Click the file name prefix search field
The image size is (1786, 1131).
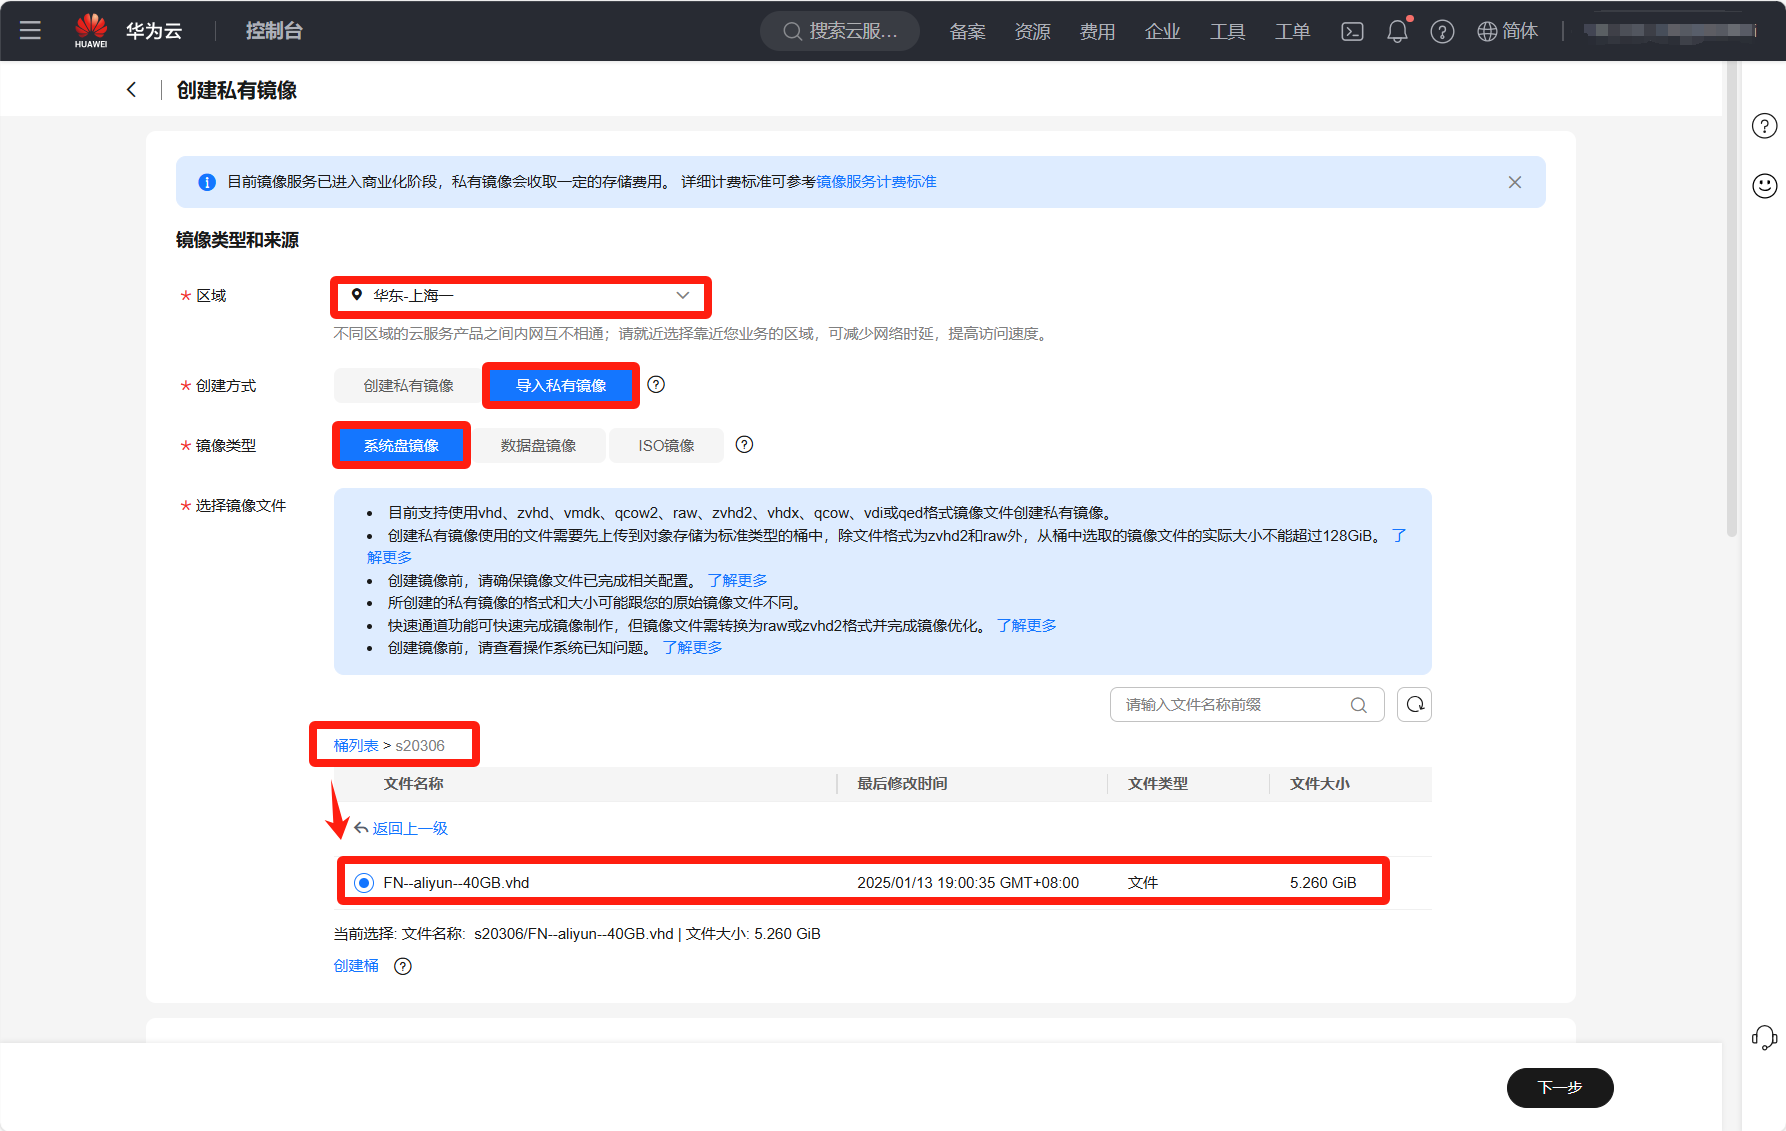tap(1233, 705)
